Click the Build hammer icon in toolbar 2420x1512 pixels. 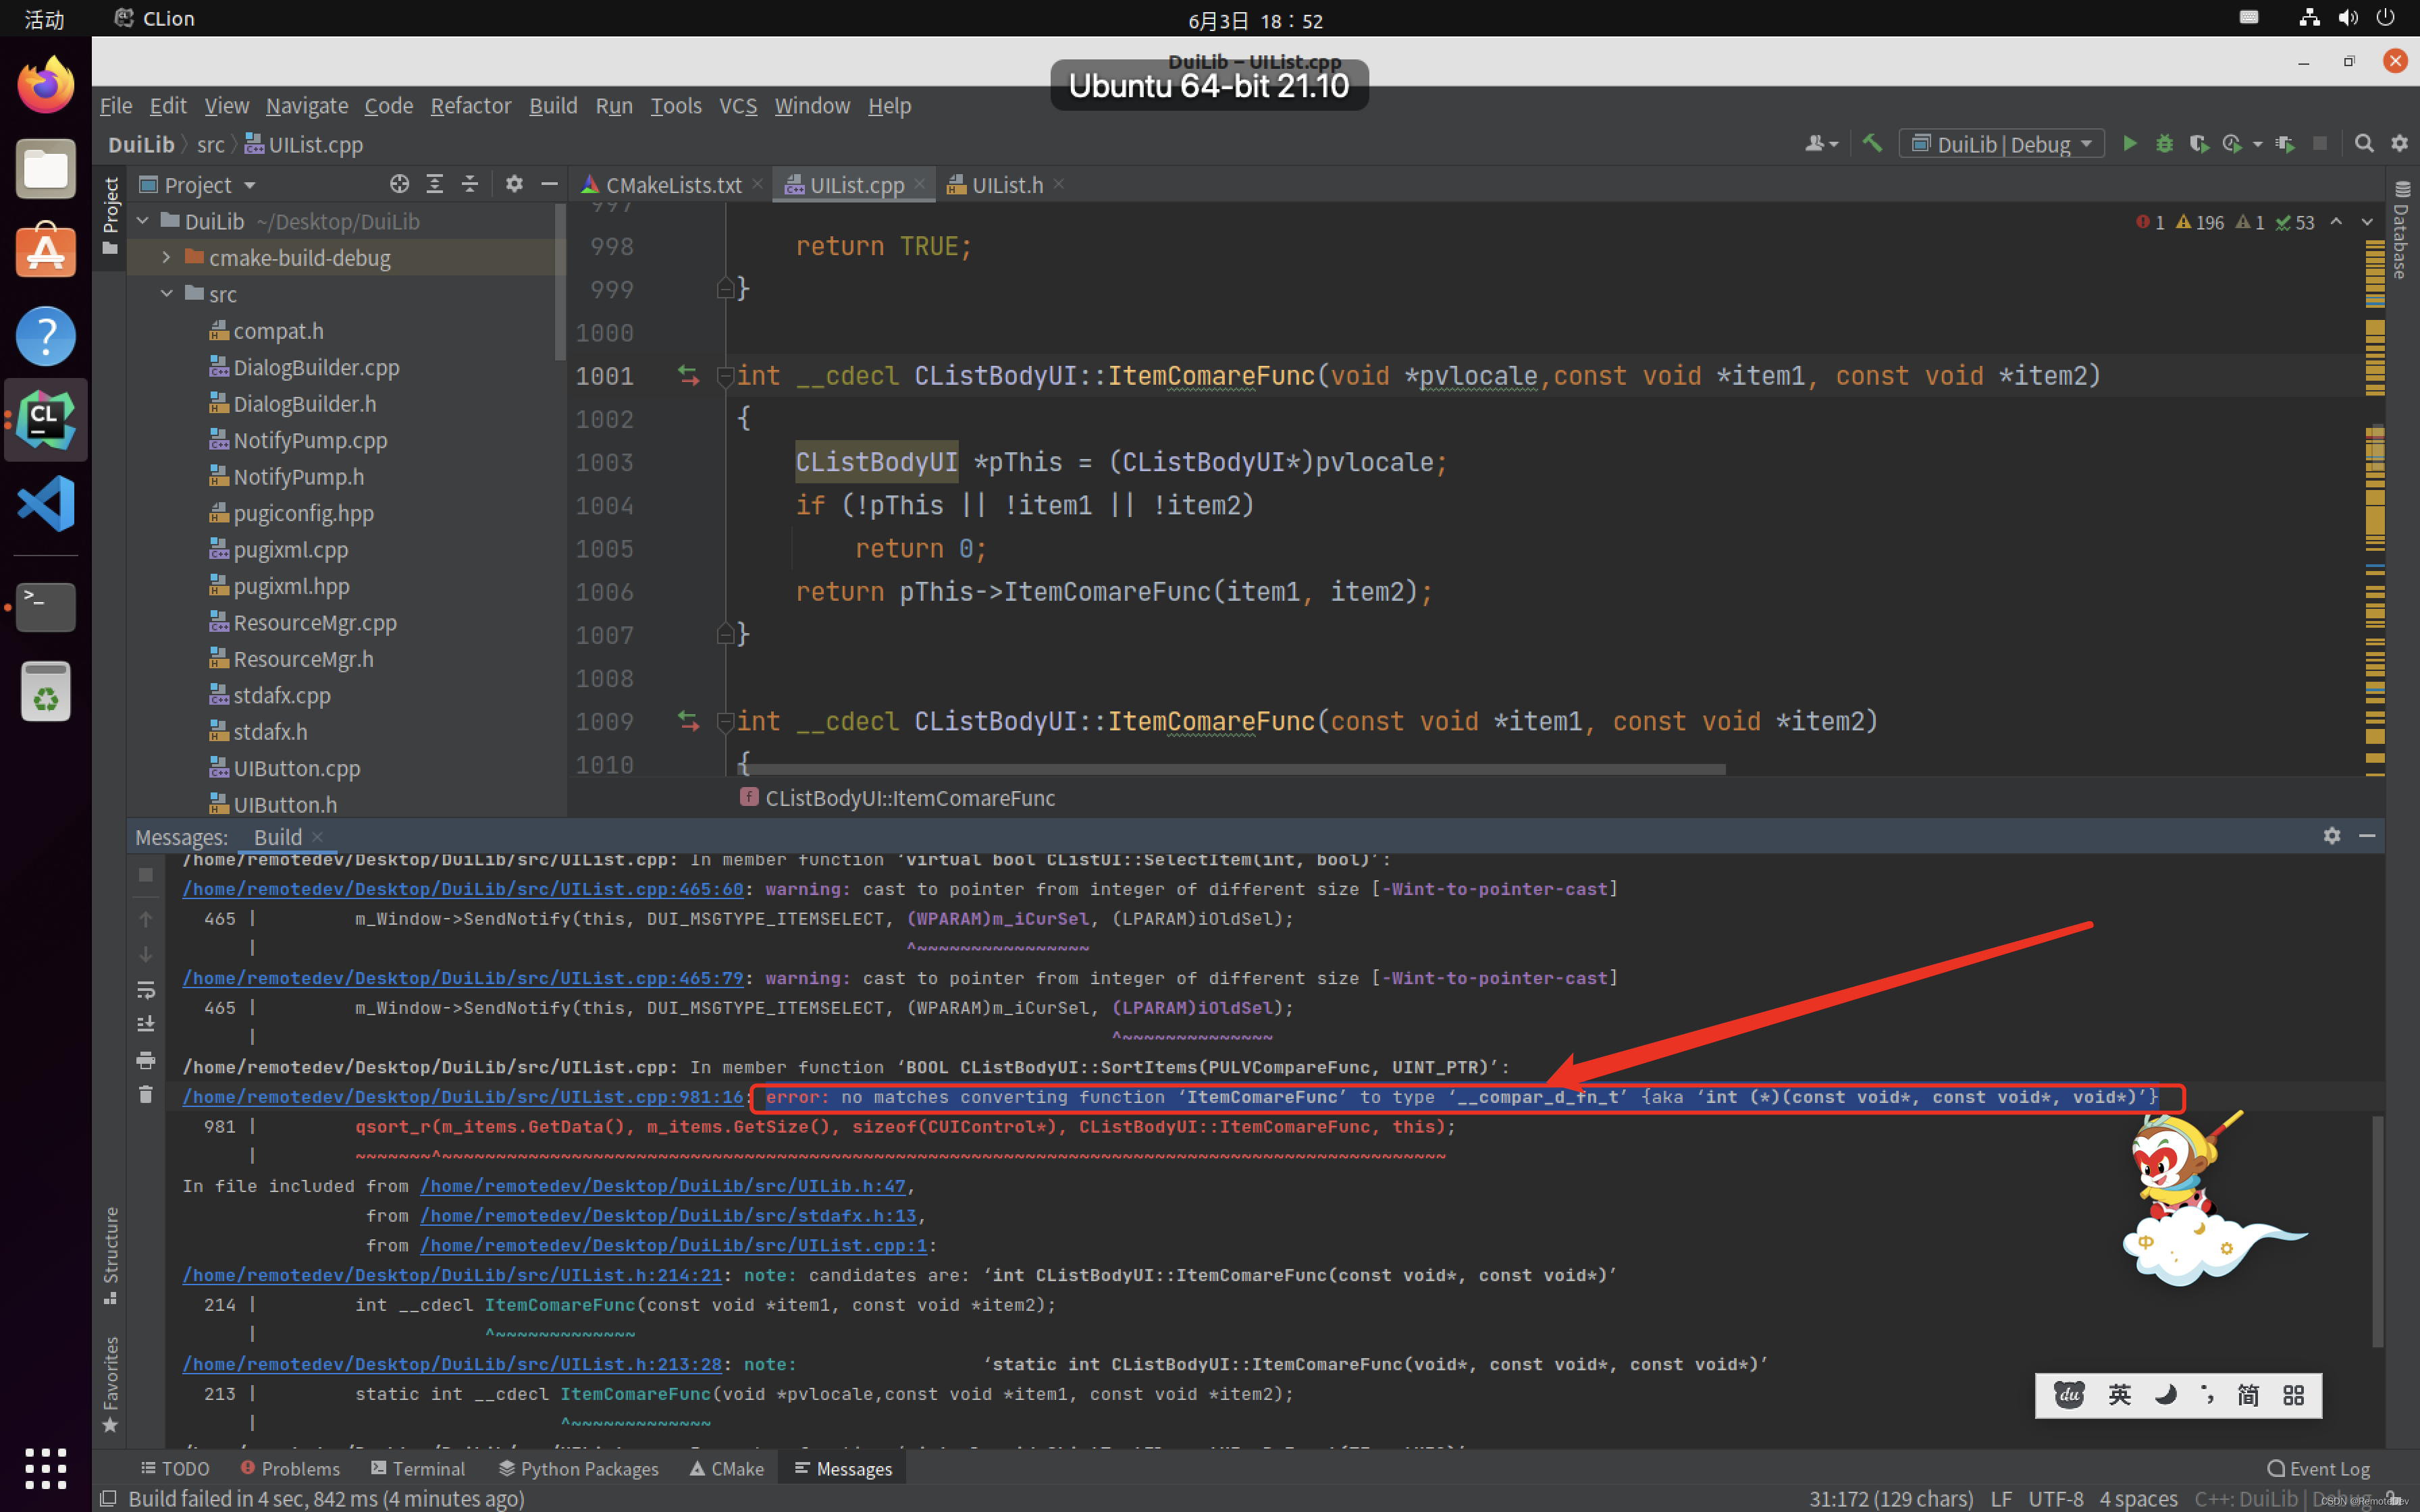[1872, 144]
